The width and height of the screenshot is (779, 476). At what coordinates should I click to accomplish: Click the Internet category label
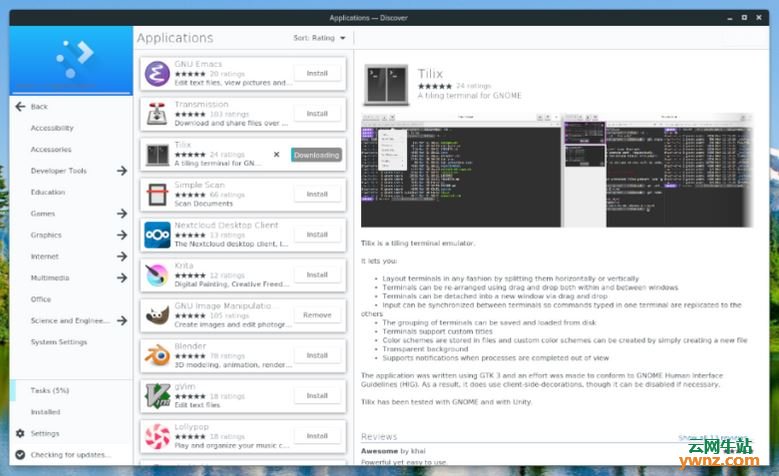tap(44, 256)
